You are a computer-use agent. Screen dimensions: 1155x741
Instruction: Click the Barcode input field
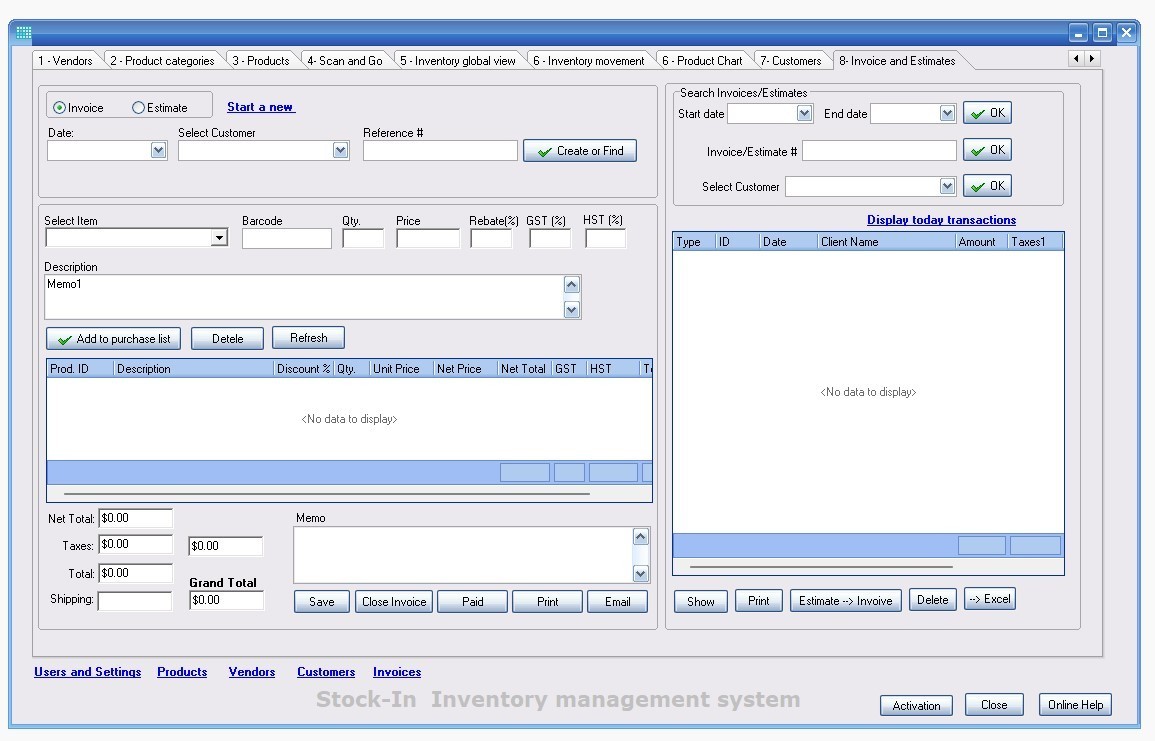(287, 239)
